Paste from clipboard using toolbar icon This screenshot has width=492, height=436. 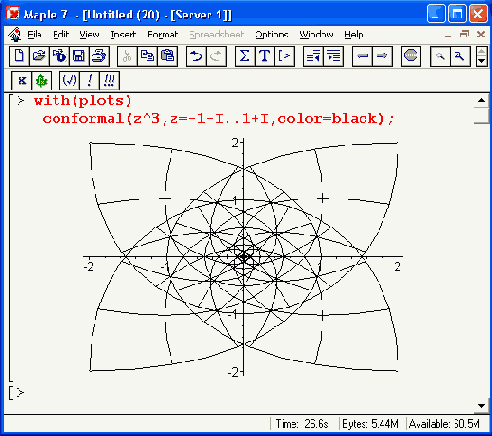[x=167, y=56]
